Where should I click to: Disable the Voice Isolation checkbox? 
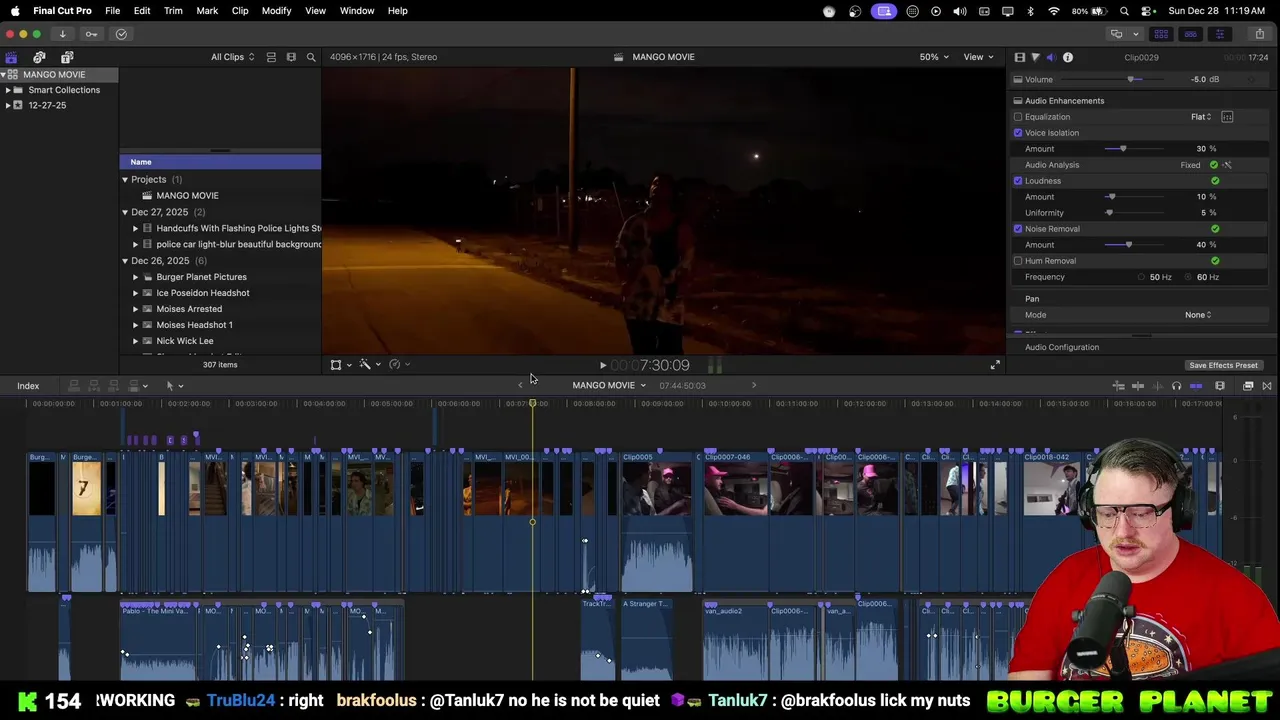(x=1018, y=133)
